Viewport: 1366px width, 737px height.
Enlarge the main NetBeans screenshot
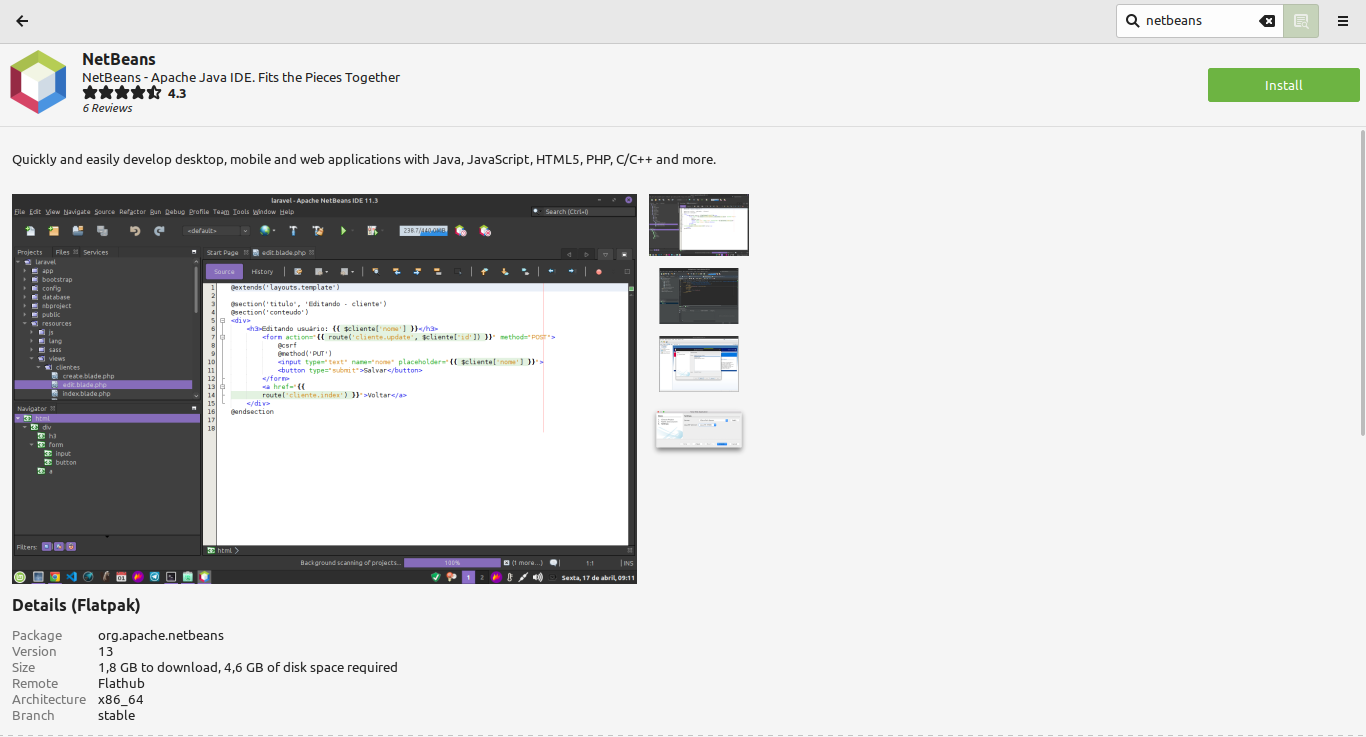[x=325, y=389]
